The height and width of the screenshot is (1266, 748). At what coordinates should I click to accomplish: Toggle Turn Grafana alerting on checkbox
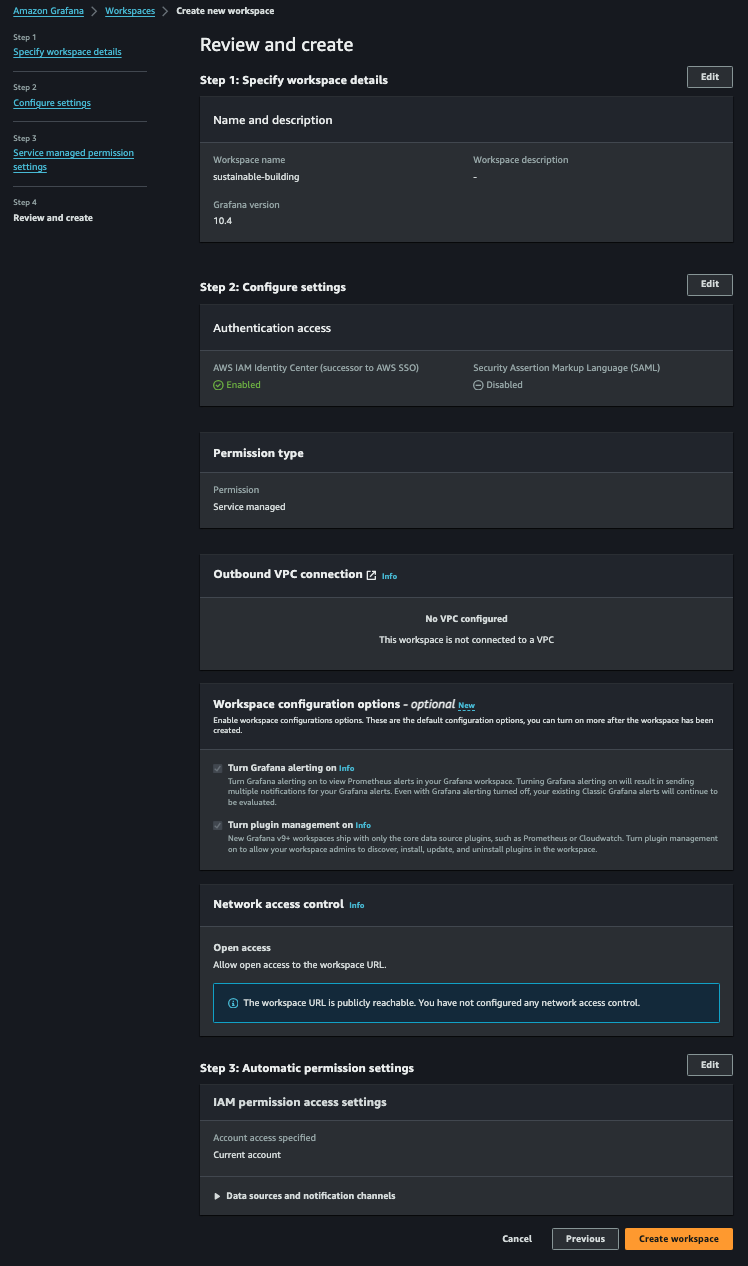coord(218,768)
